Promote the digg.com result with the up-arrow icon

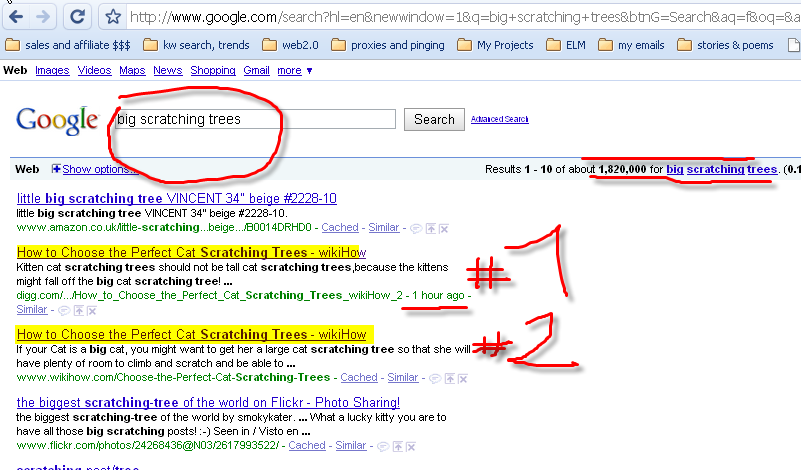[78, 310]
